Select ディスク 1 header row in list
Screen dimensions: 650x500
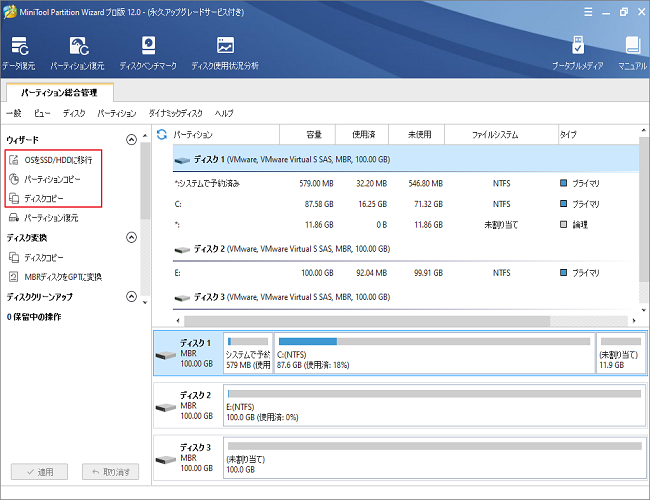pyautogui.click(x=405, y=159)
